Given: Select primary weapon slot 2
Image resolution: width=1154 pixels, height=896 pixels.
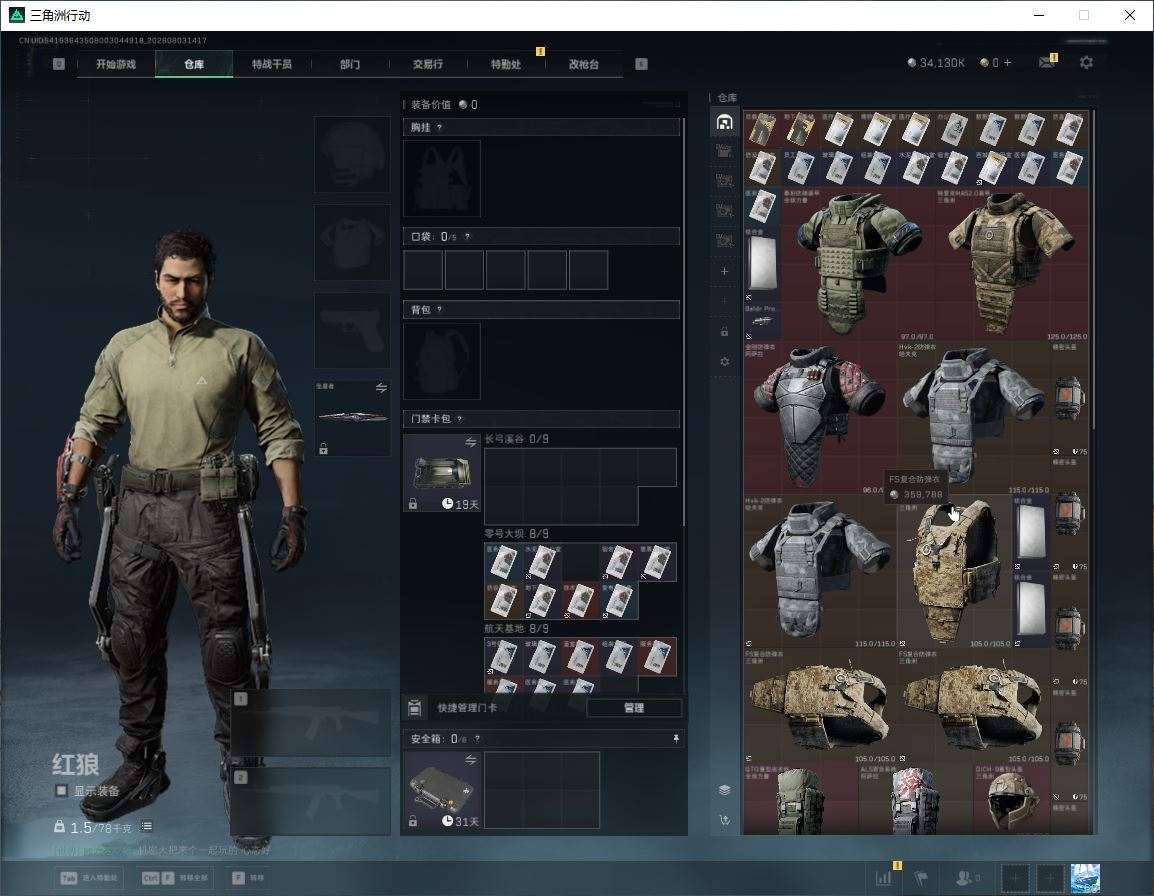Looking at the screenshot, I should (x=311, y=801).
